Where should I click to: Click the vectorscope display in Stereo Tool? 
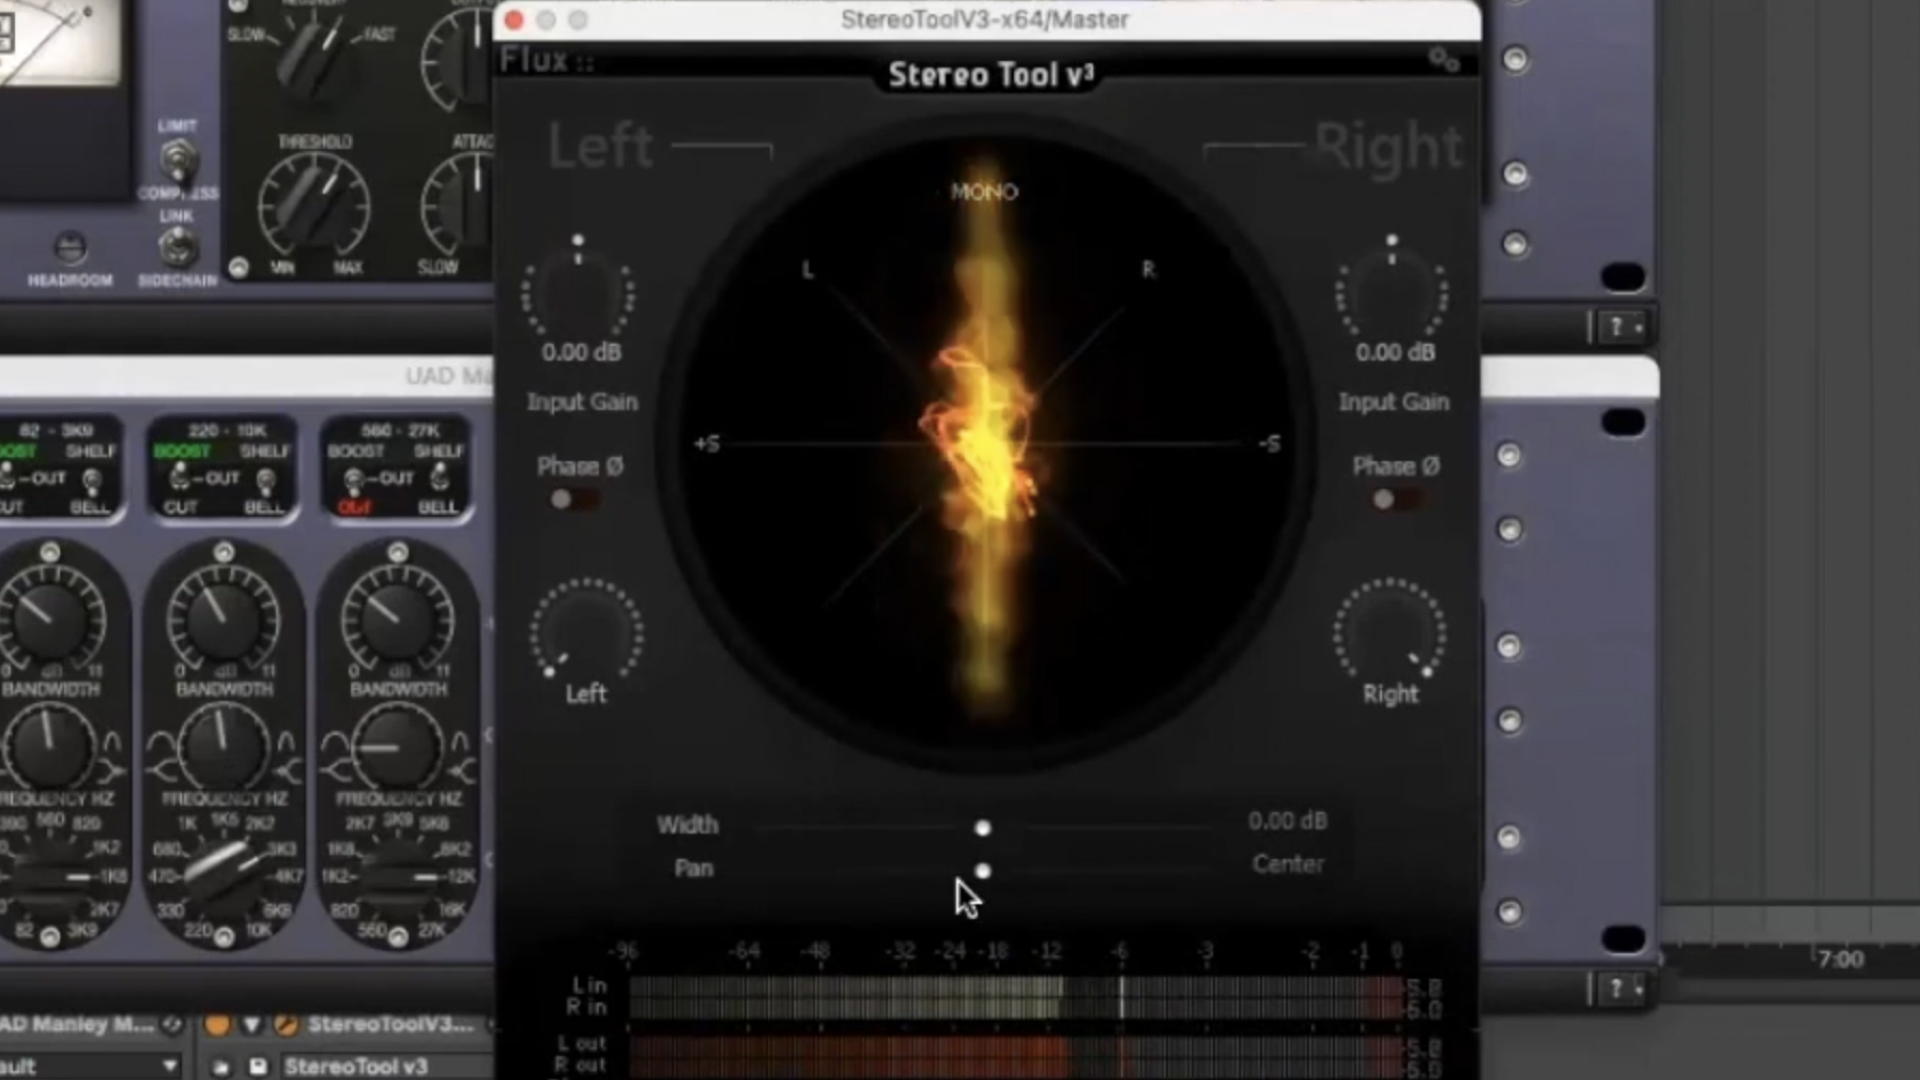click(x=985, y=443)
